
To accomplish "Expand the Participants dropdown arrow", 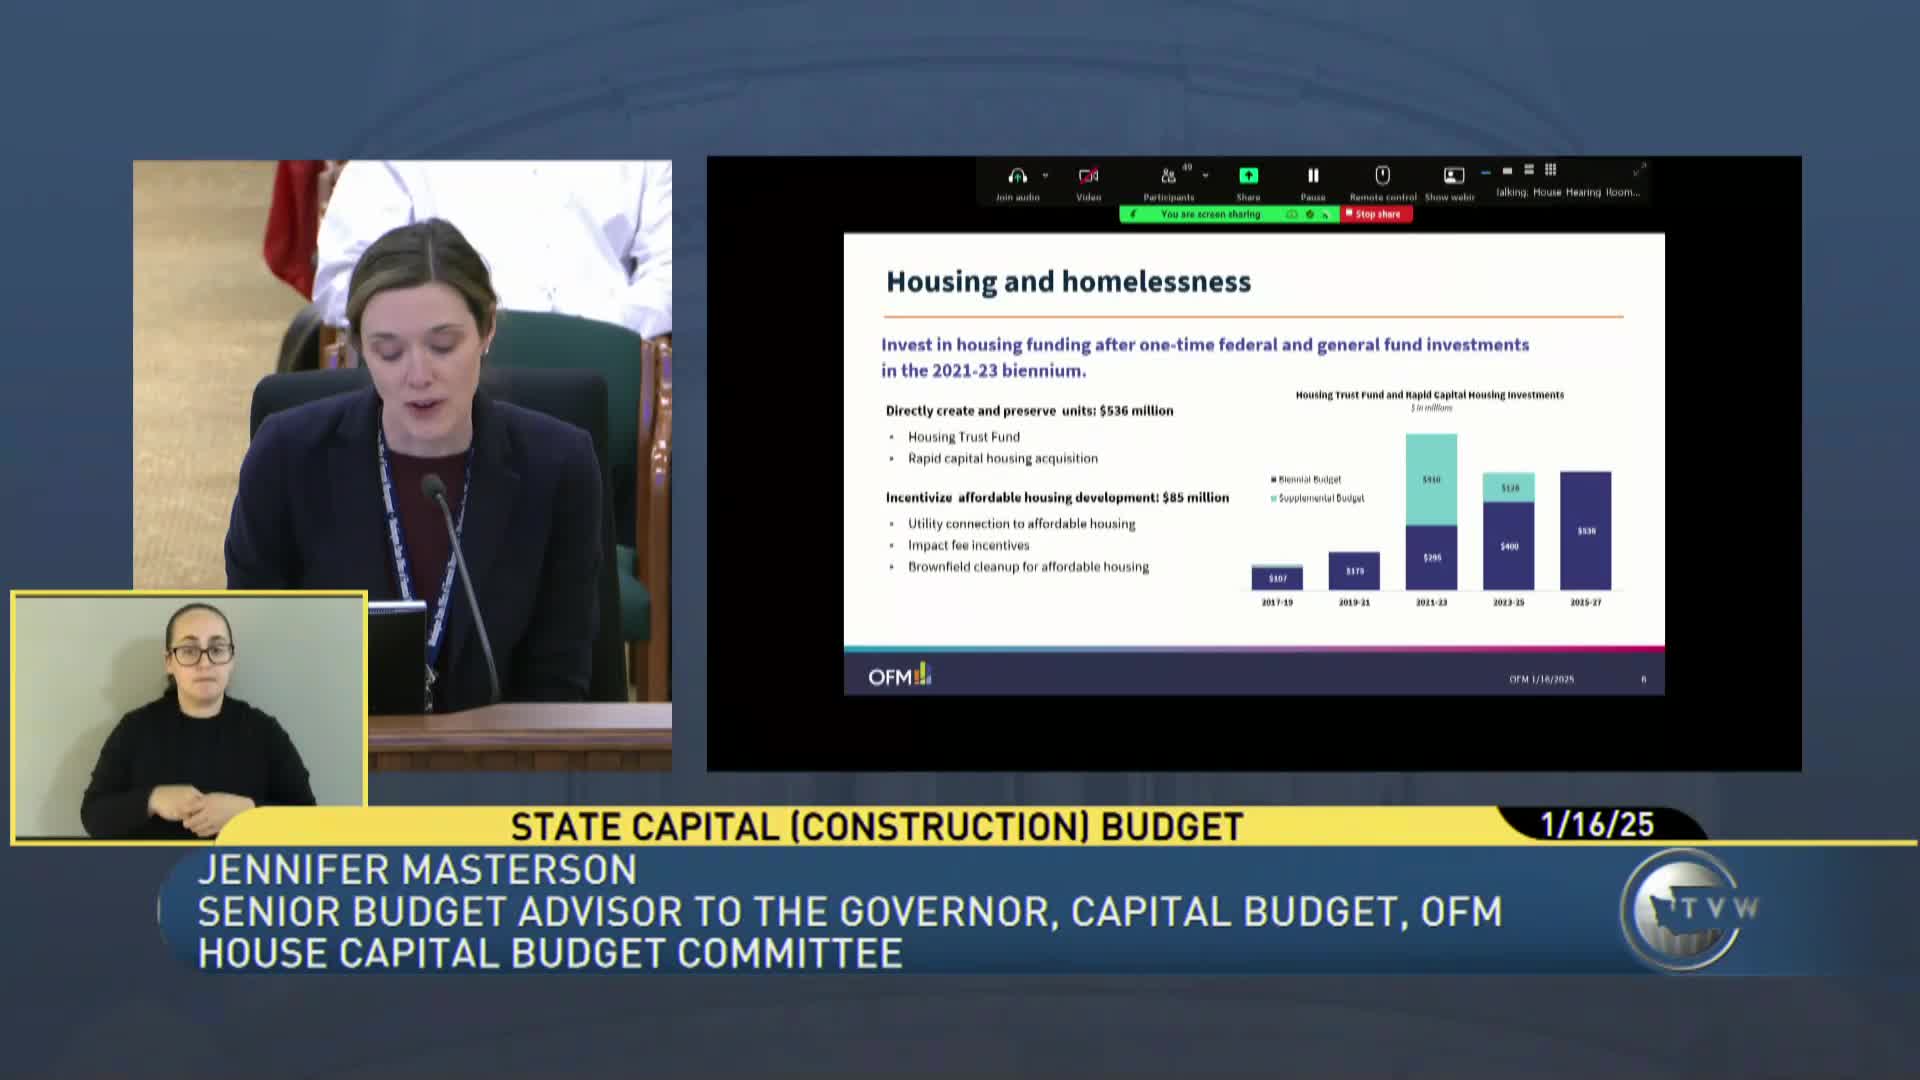I will pyautogui.click(x=1205, y=176).
